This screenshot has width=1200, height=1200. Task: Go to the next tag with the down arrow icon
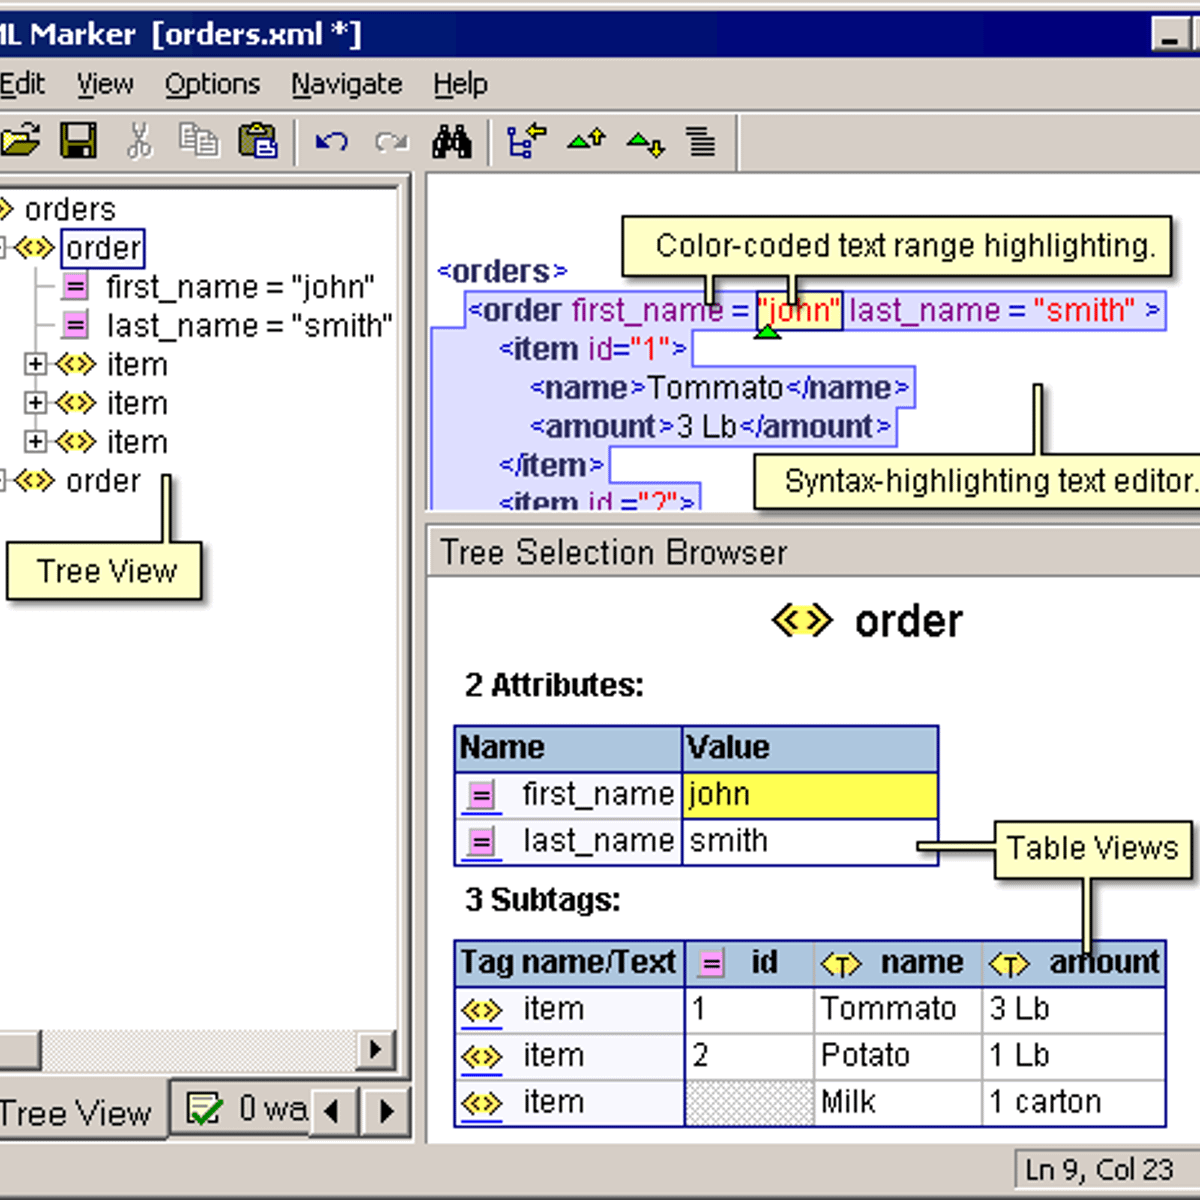(x=646, y=143)
